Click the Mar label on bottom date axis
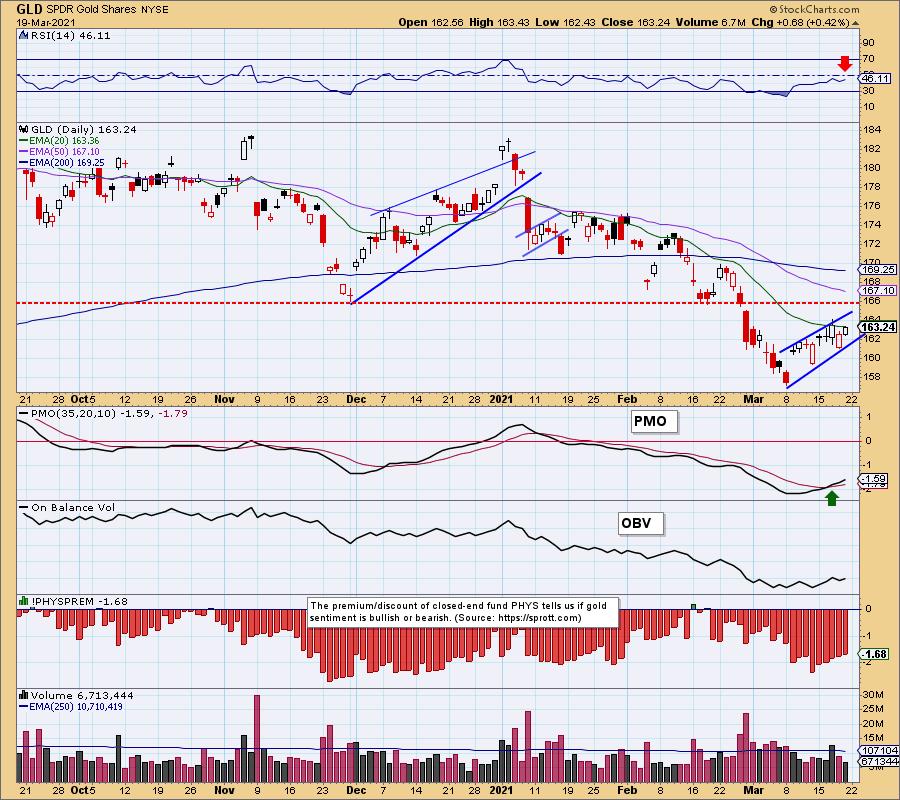Viewport: 900px width, 800px height. [753, 790]
